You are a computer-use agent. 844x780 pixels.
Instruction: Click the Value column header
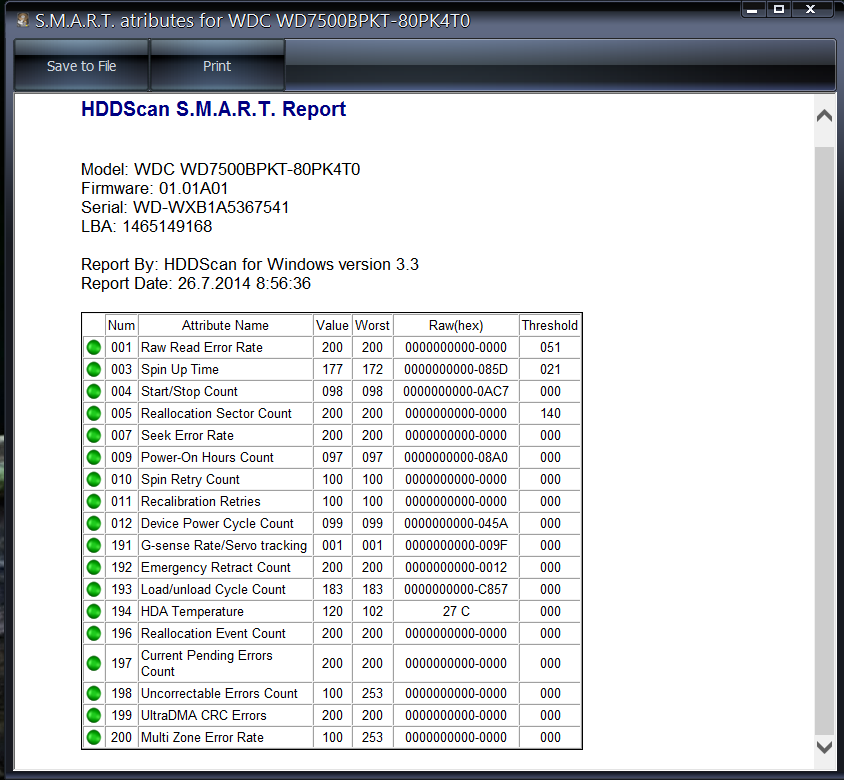(332, 325)
